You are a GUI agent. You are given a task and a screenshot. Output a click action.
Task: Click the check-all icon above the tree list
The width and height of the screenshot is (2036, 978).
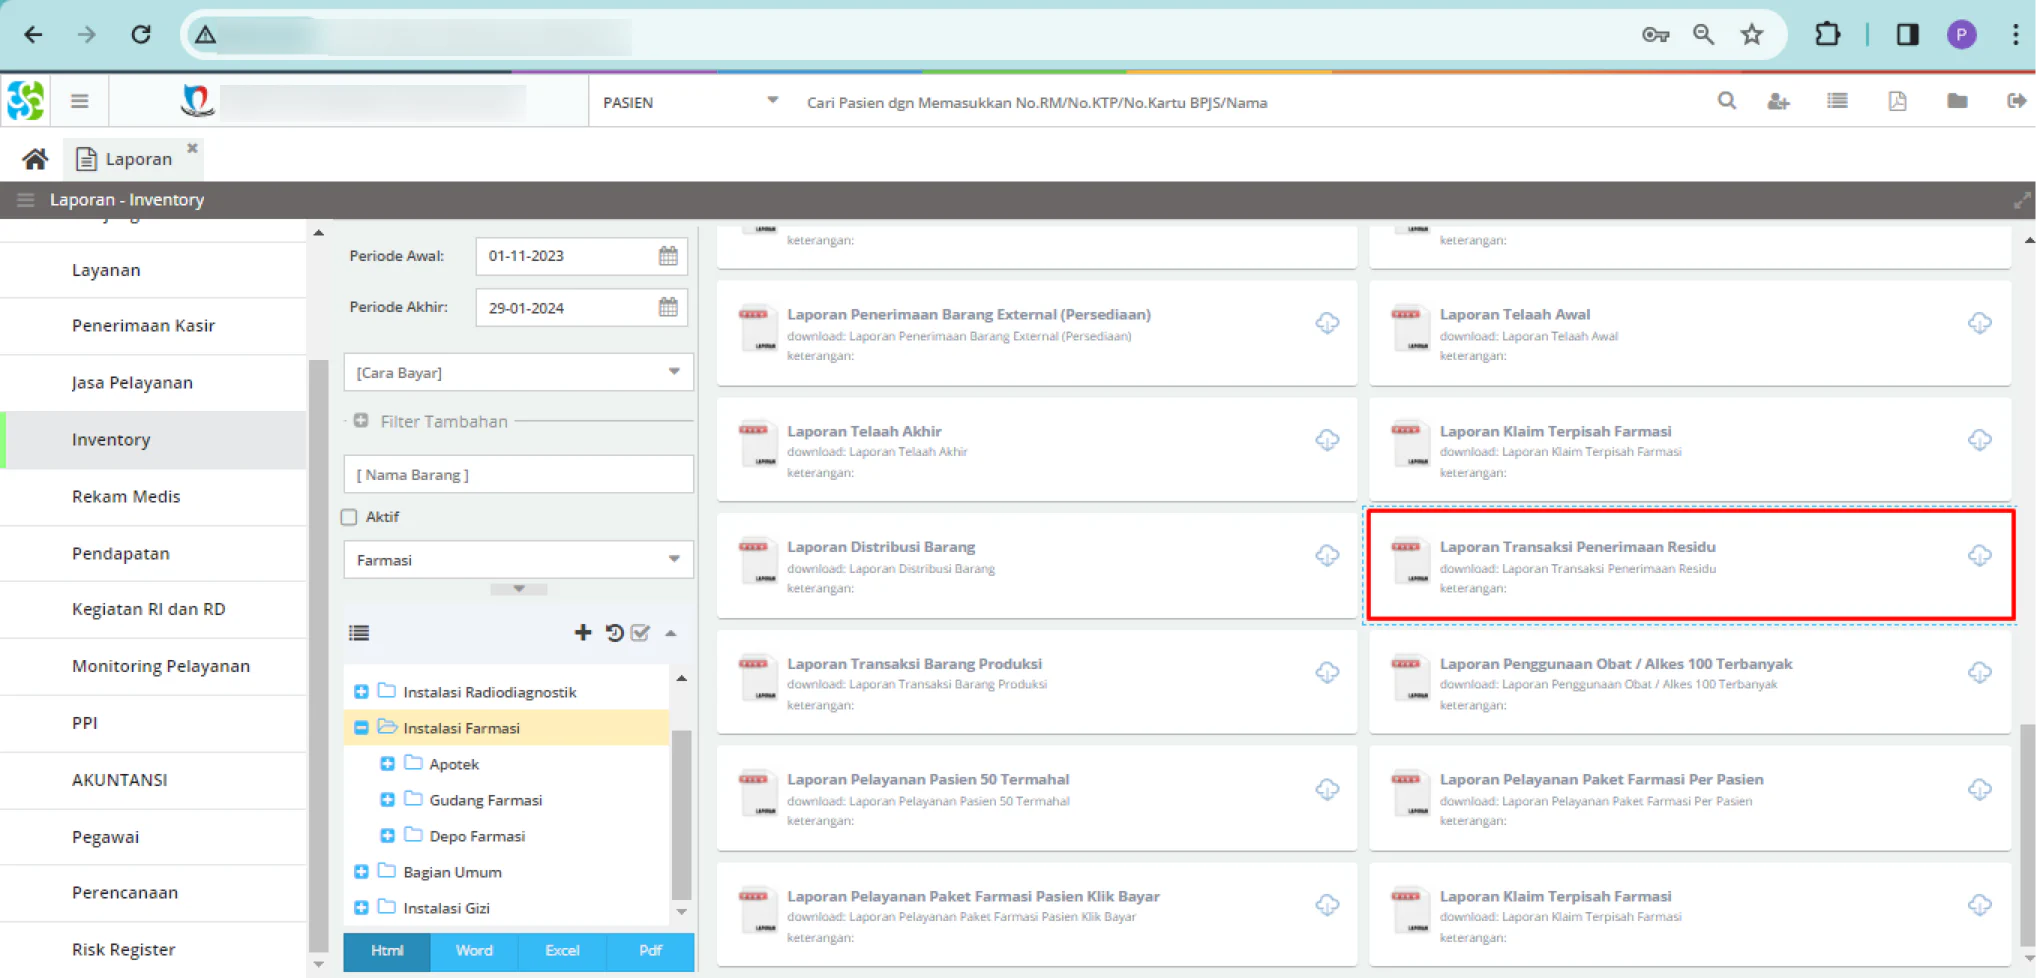coord(641,632)
